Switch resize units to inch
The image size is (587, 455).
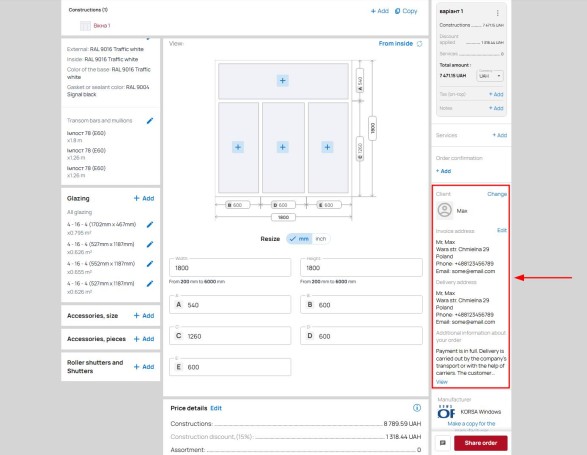point(321,239)
